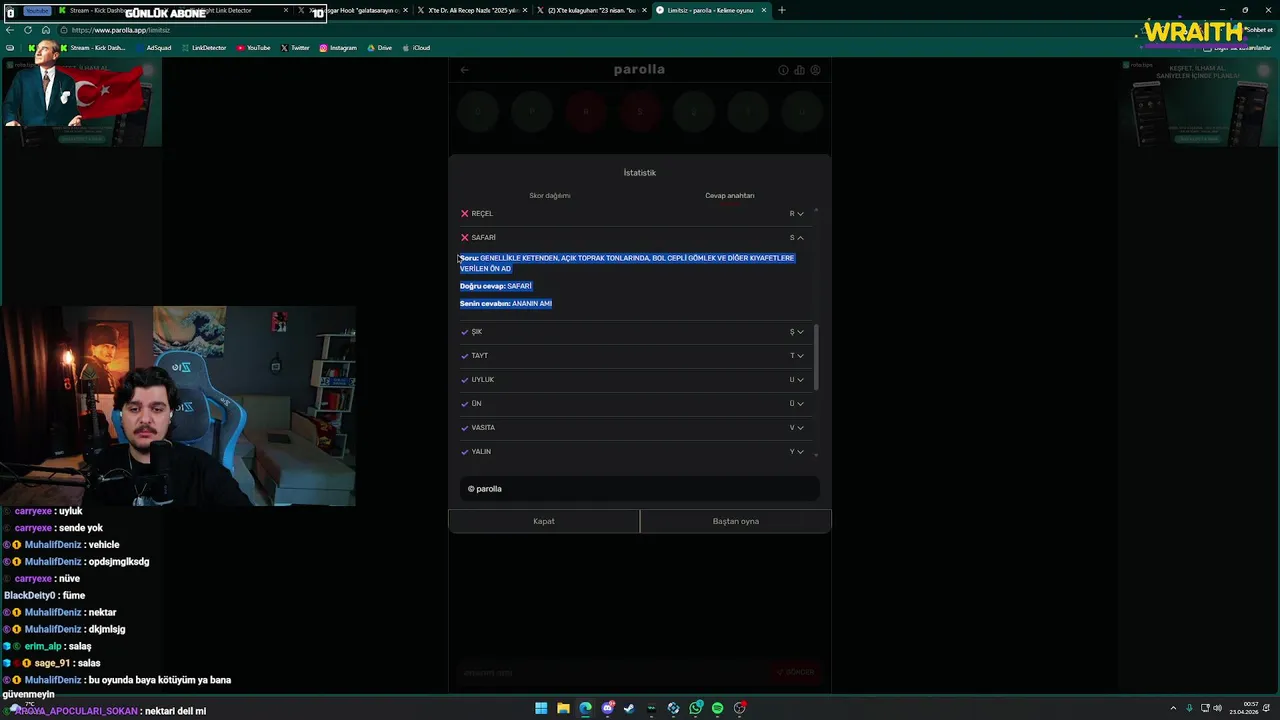Open File Explorer from the taskbar
Screen dimensions: 1280x720
(563, 708)
